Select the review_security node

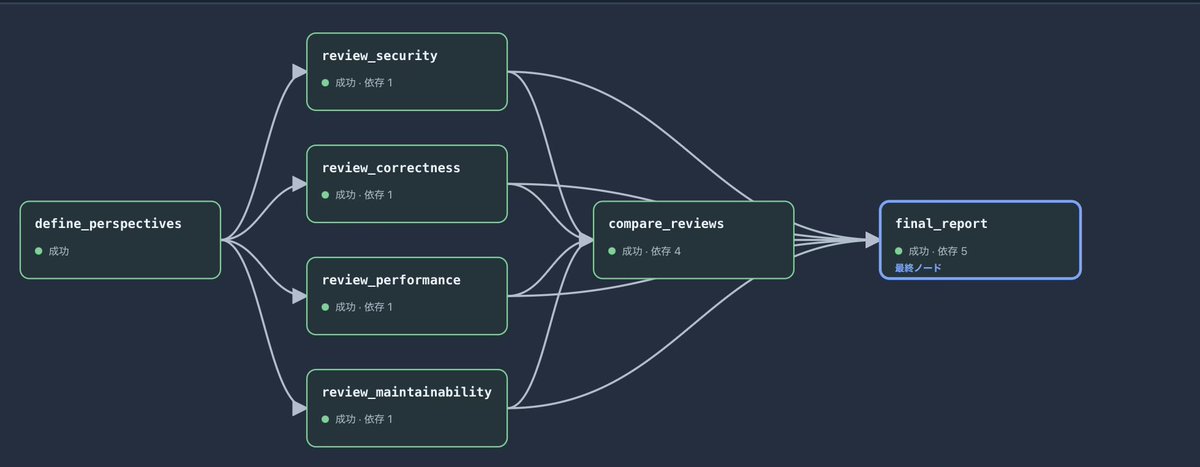point(407,71)
